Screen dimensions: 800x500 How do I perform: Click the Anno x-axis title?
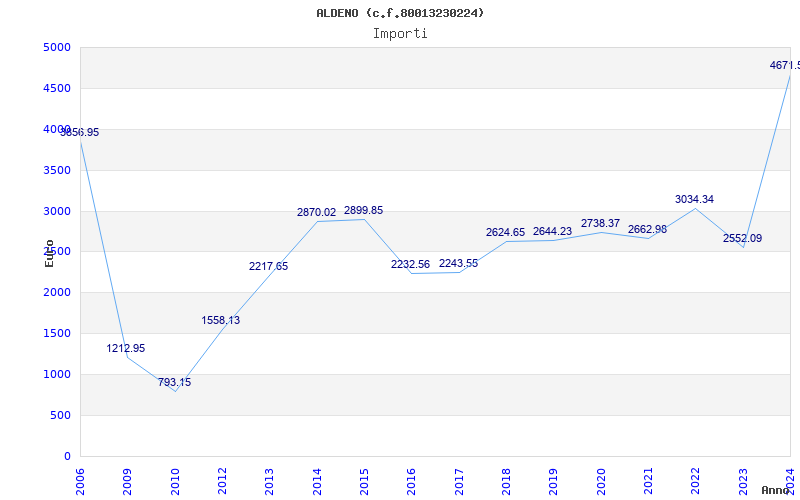775,490
